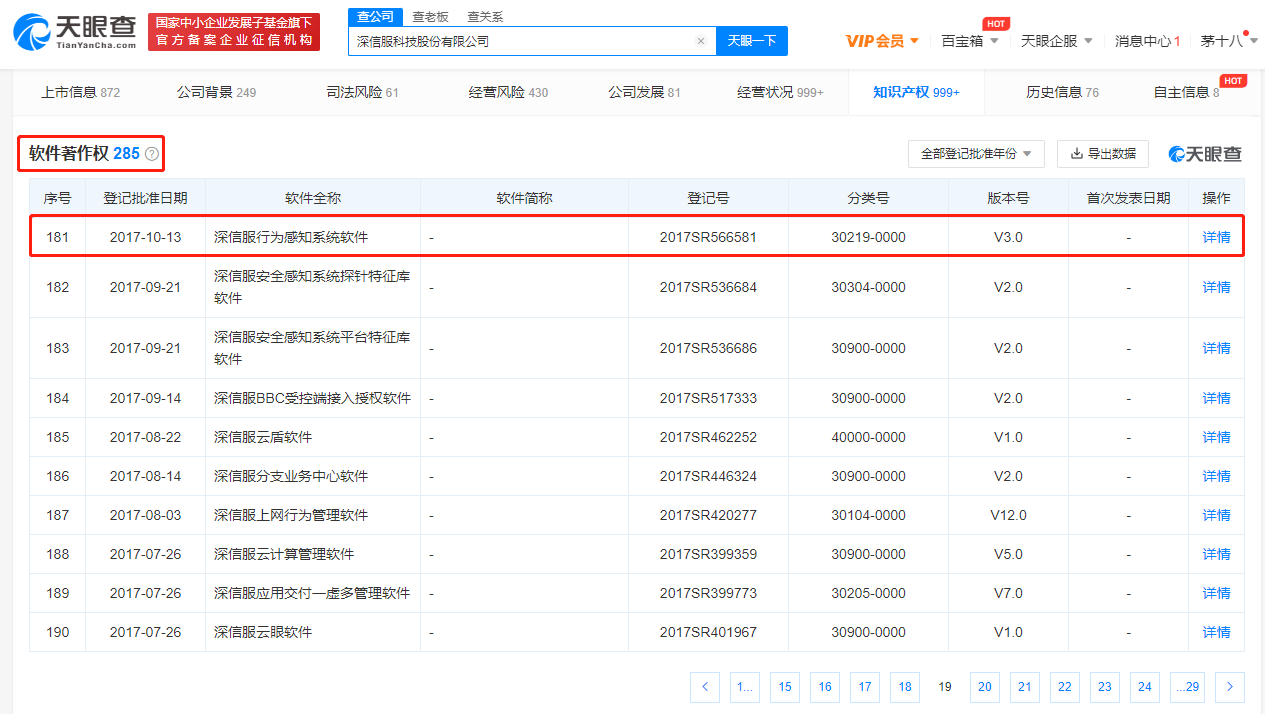
Task: Open 详情 for 深信服分支业务中心软件
Action: click(x=1216, y=476)
